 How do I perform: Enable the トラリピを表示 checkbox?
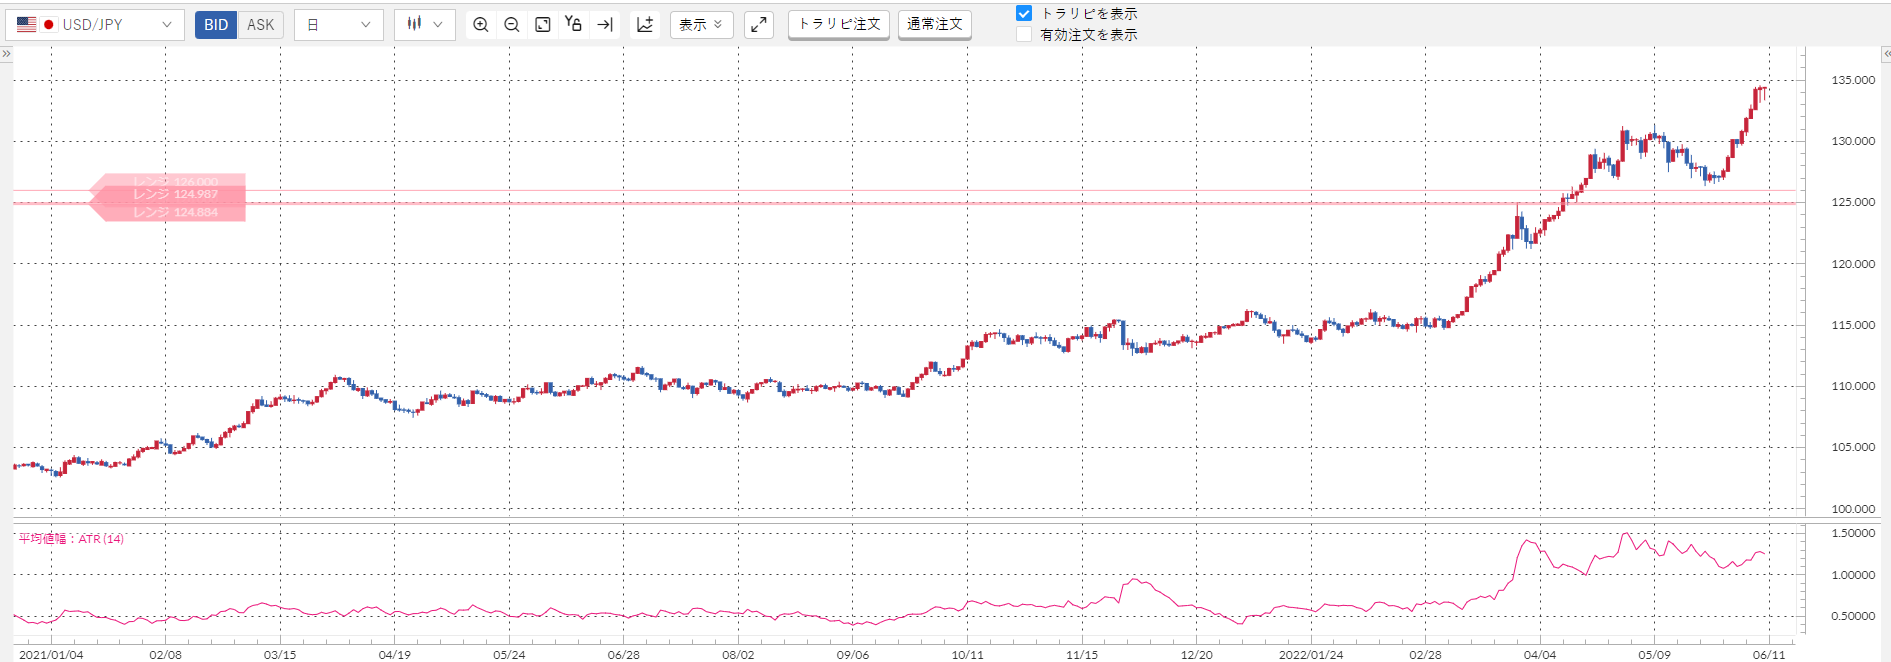tap(1024, 14)
